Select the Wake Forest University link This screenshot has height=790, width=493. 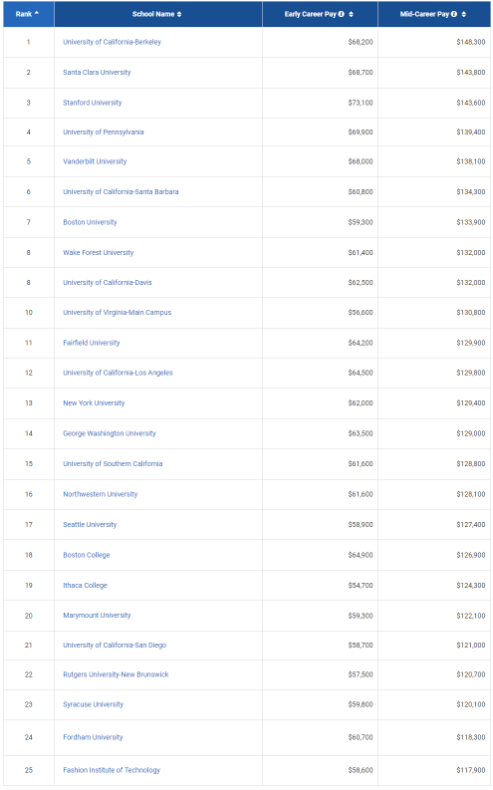[98, 252]
